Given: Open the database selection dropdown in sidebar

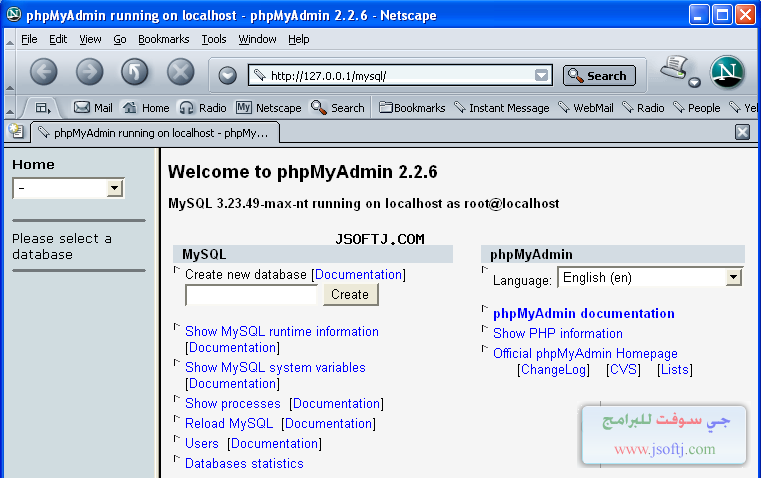Looking at the screenshot, I should point(68,188).
